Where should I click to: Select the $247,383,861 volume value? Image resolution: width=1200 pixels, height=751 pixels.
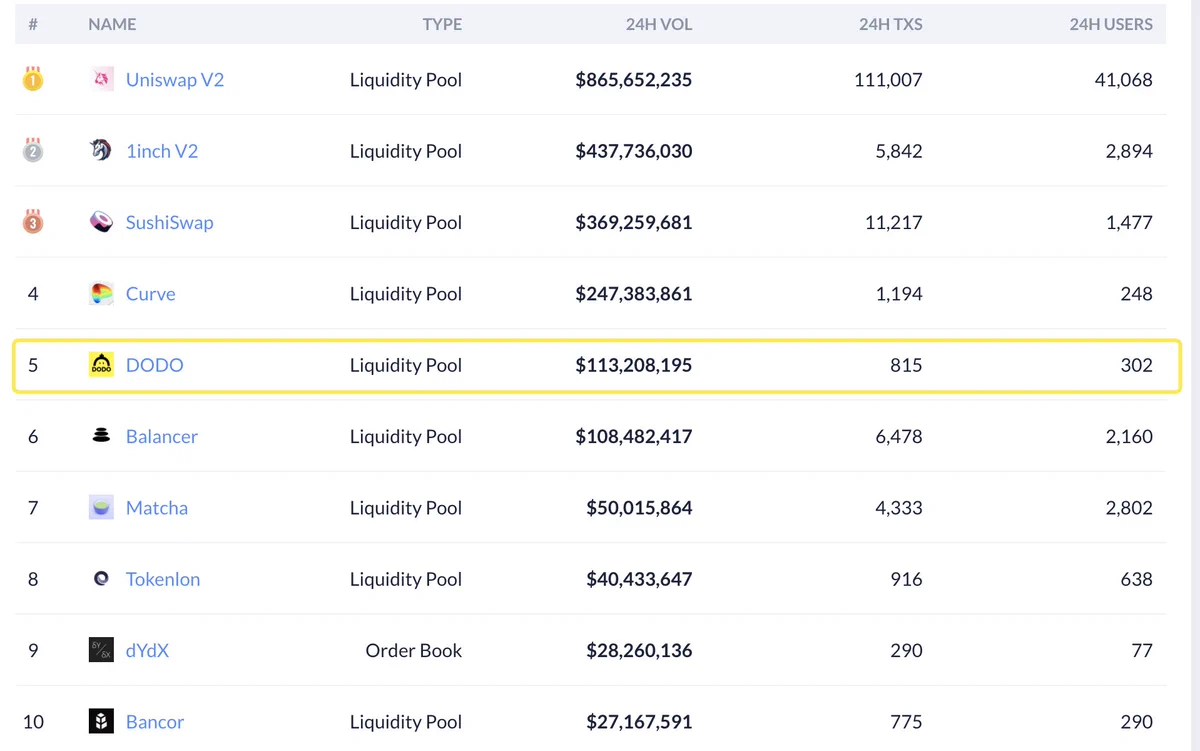pos(634,294)
